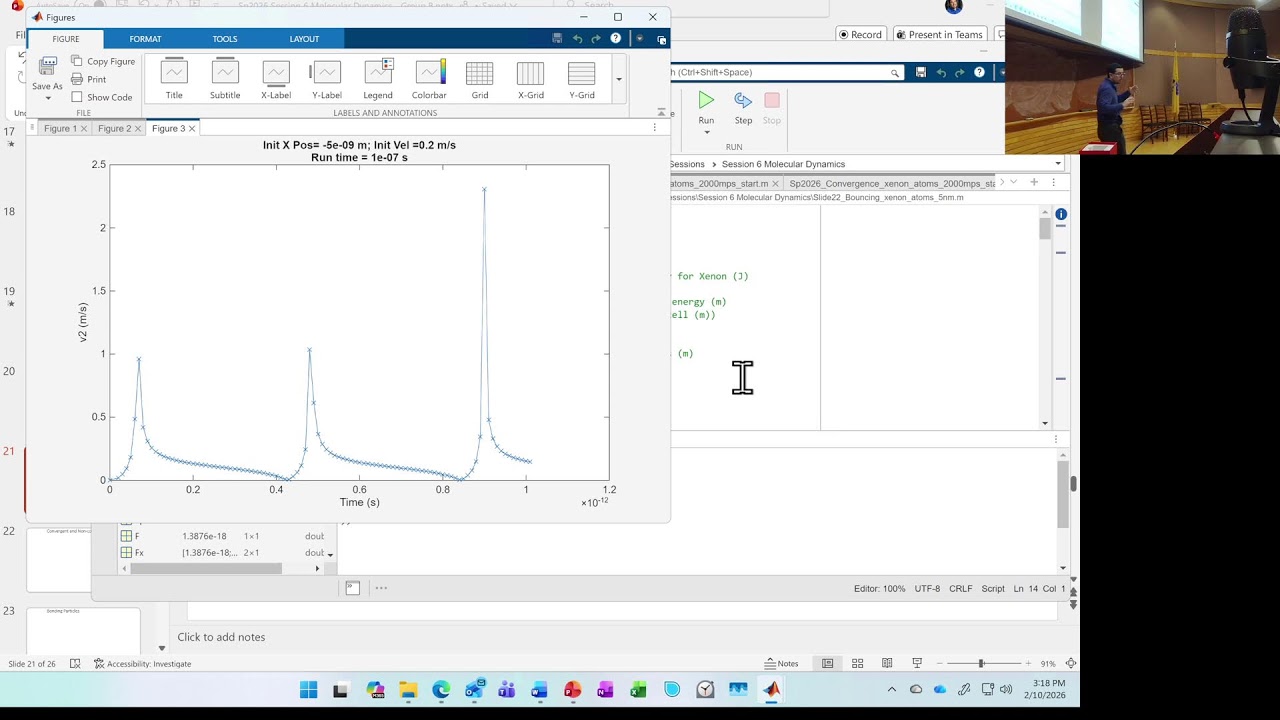This screenshot has width=1280, height=720.
Task: Insert a Legend on the plot
Action: point(378,79)
